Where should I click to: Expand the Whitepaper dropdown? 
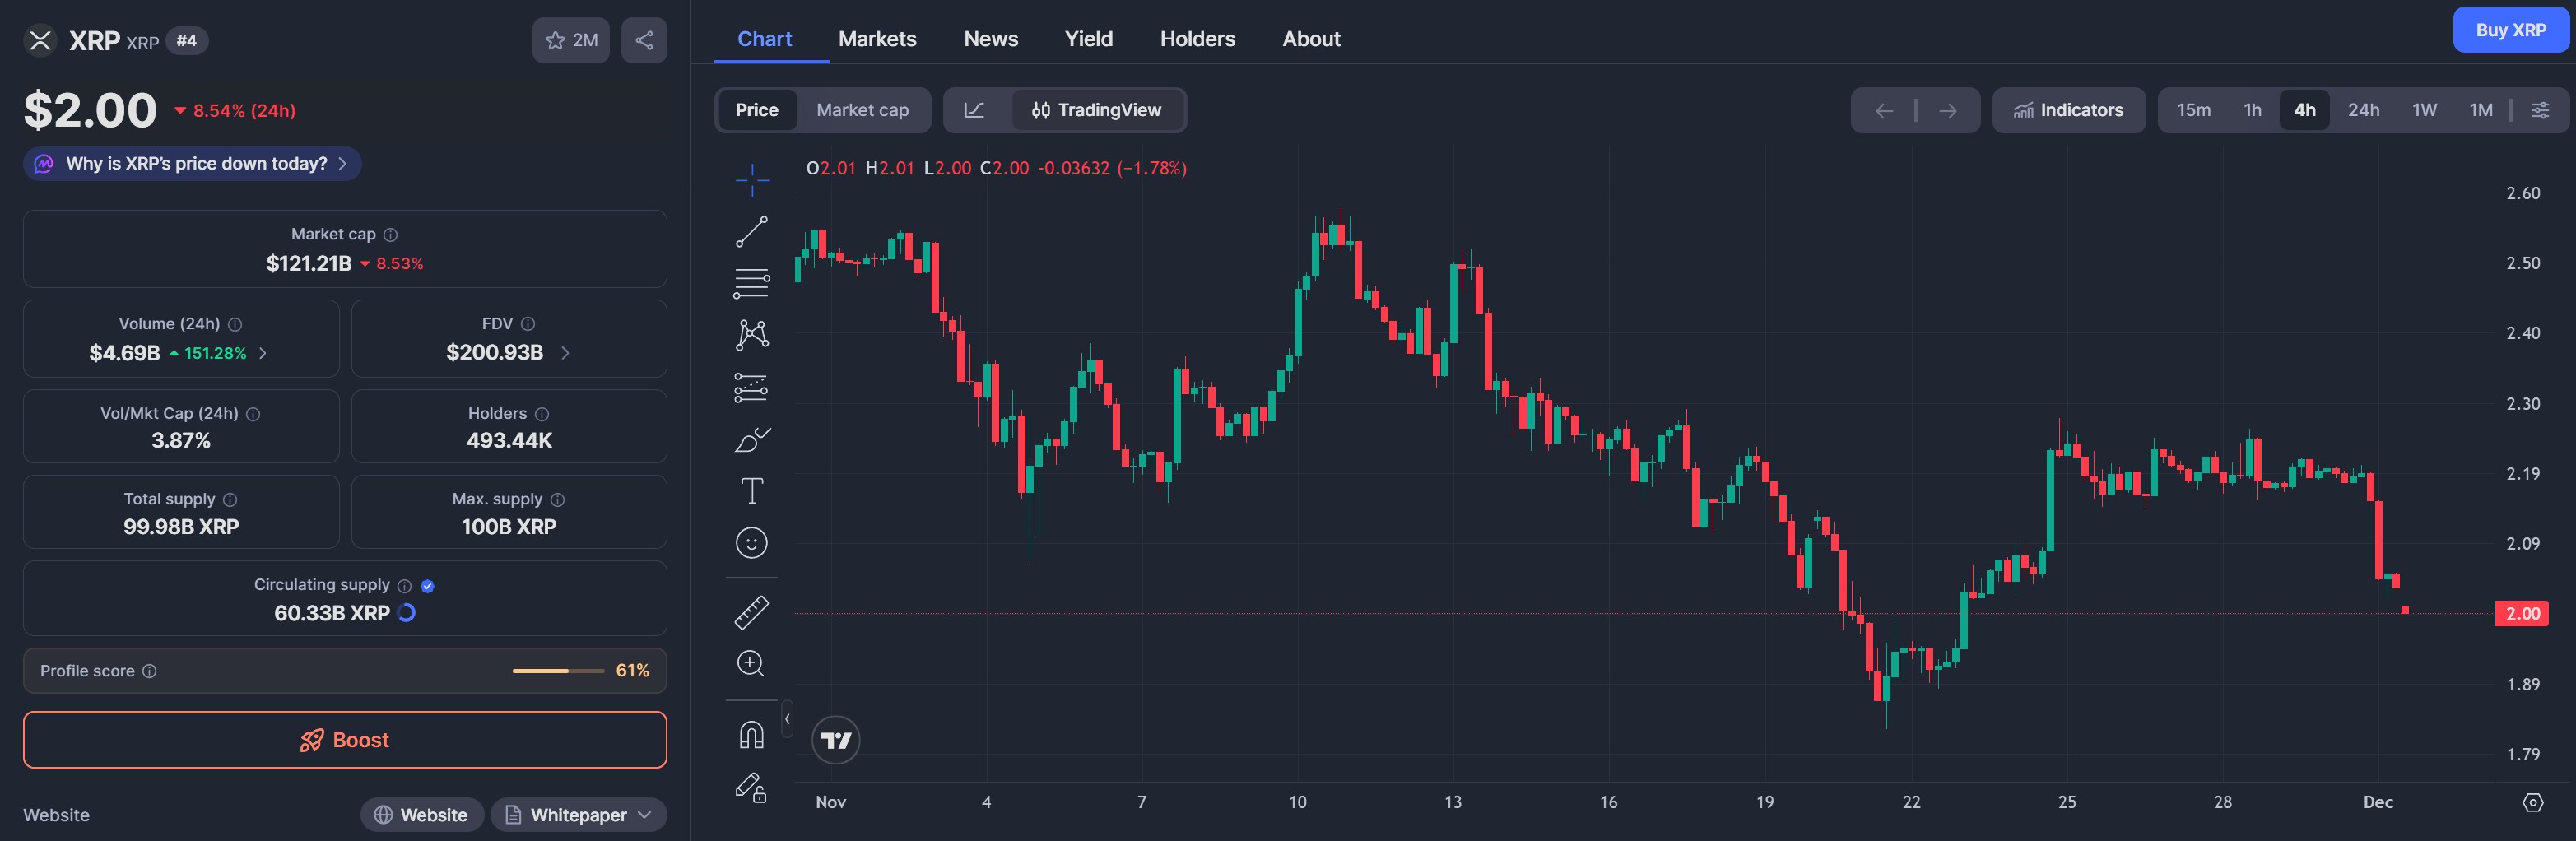click(x=645, y=815)
